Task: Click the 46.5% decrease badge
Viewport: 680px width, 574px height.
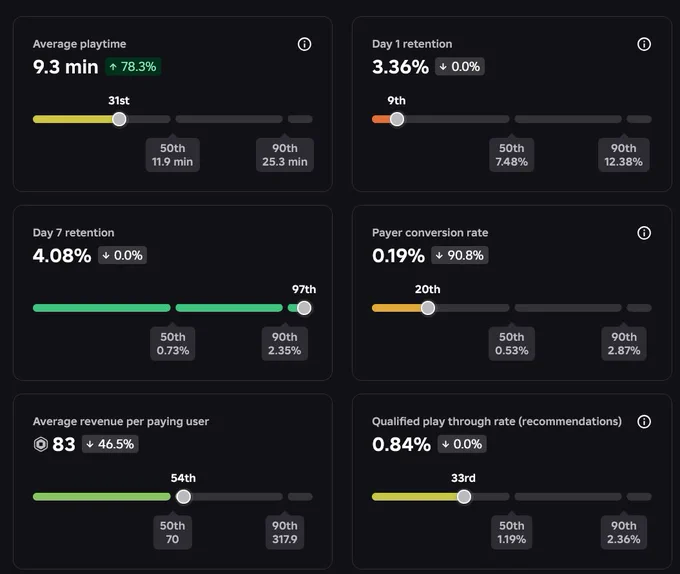Action: 110,444
